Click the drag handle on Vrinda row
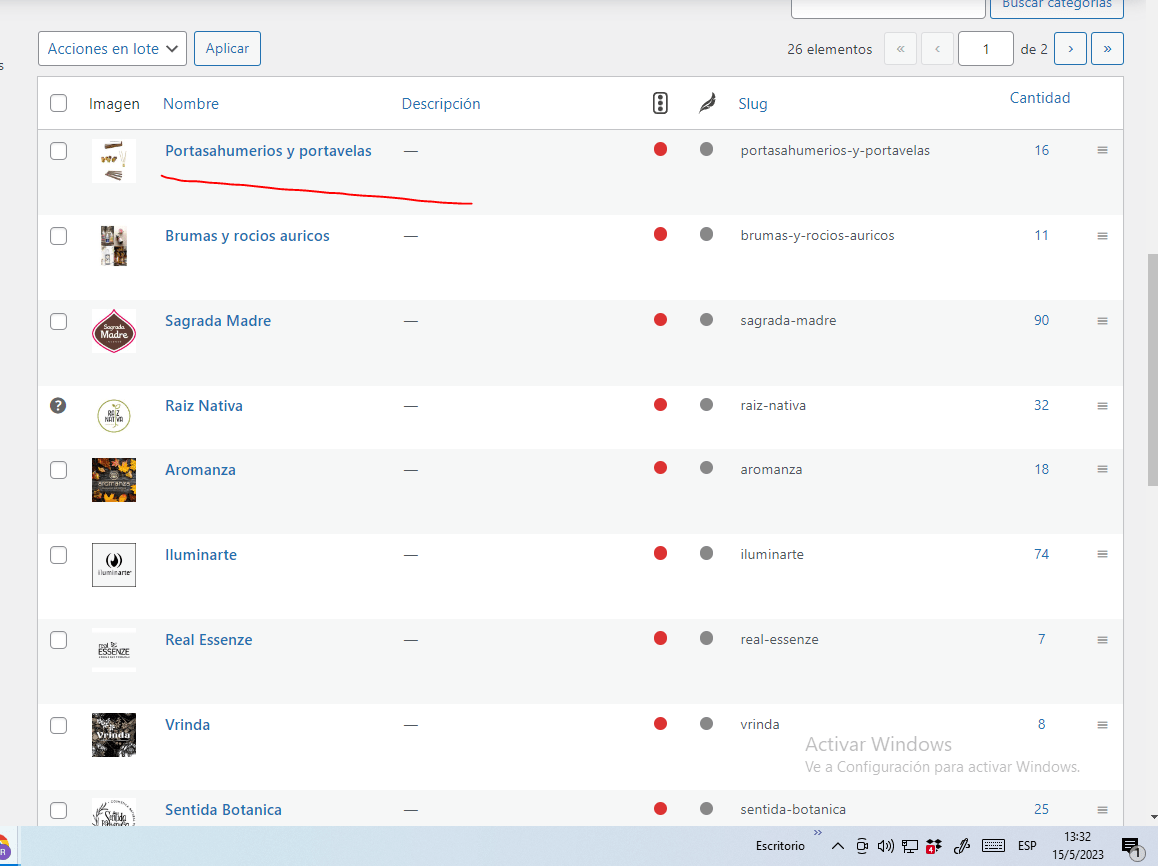This screenshot has height=866, width=1158. pyautogui.click(x=1103, y=725)
